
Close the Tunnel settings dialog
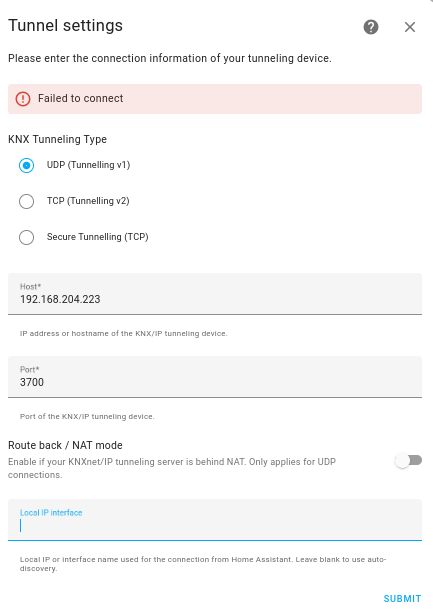pos(410,27)
